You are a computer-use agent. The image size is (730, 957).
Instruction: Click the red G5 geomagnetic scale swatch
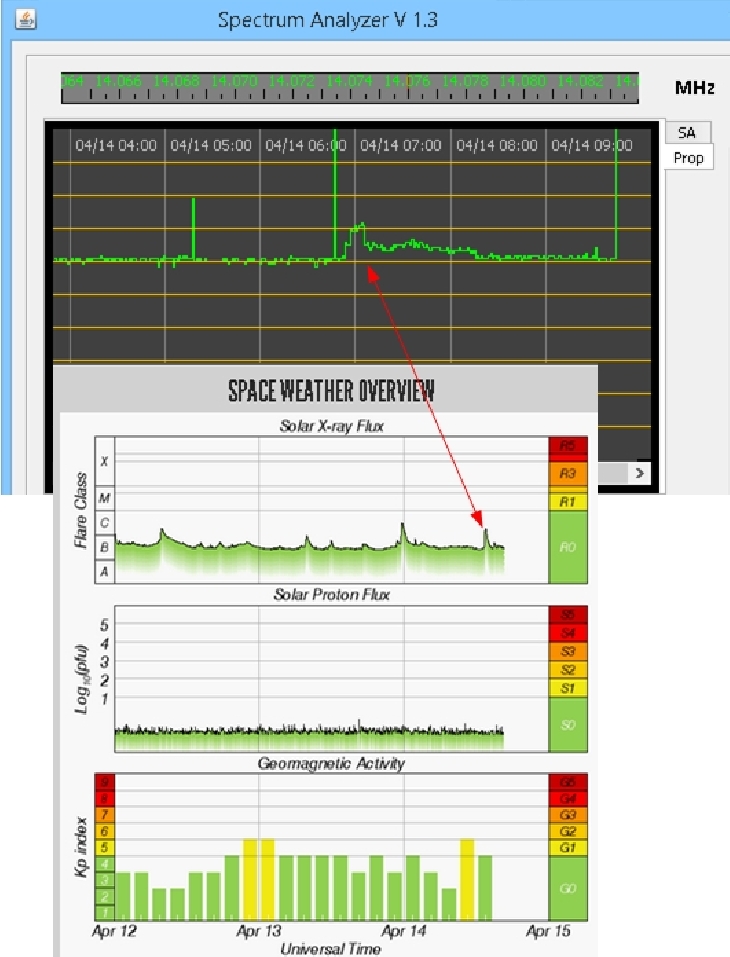(x=568, y=782)
